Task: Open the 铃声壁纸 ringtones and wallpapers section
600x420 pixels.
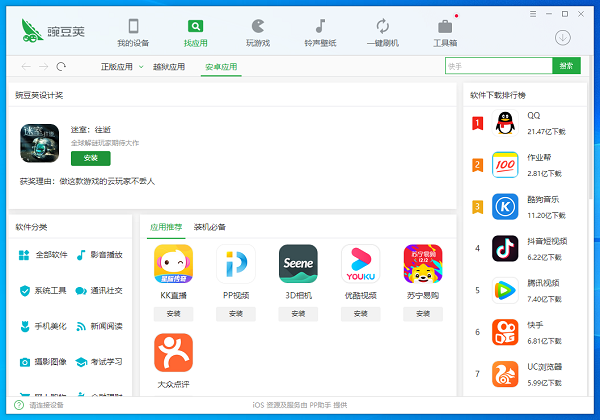Action: [320, 33]
